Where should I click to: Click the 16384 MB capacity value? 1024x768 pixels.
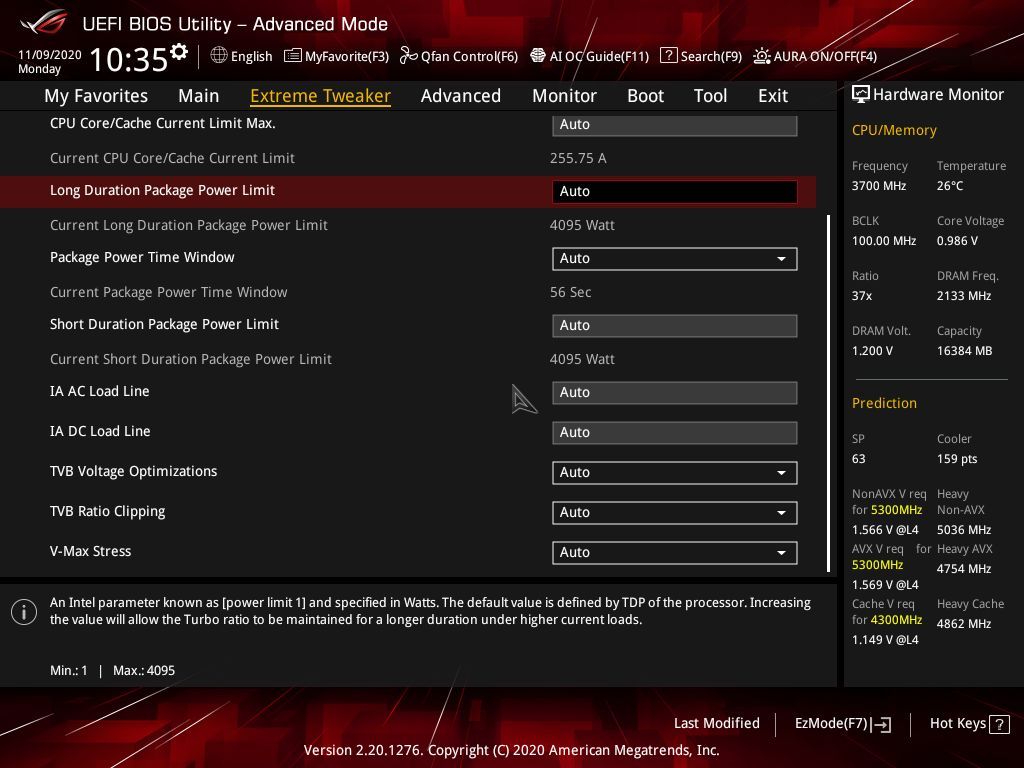tap(965, 351)
